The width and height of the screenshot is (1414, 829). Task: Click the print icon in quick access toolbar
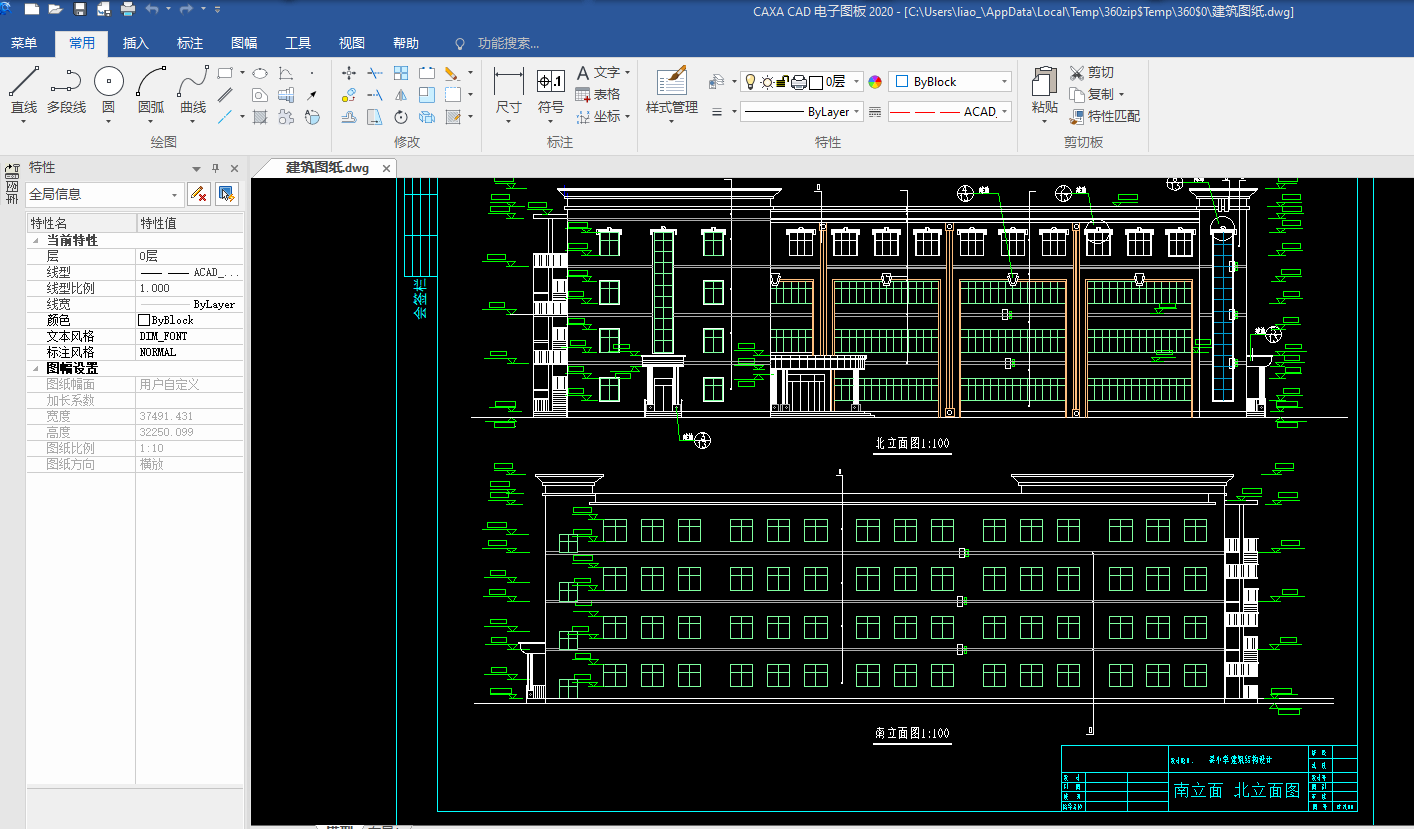pos(128,9)
